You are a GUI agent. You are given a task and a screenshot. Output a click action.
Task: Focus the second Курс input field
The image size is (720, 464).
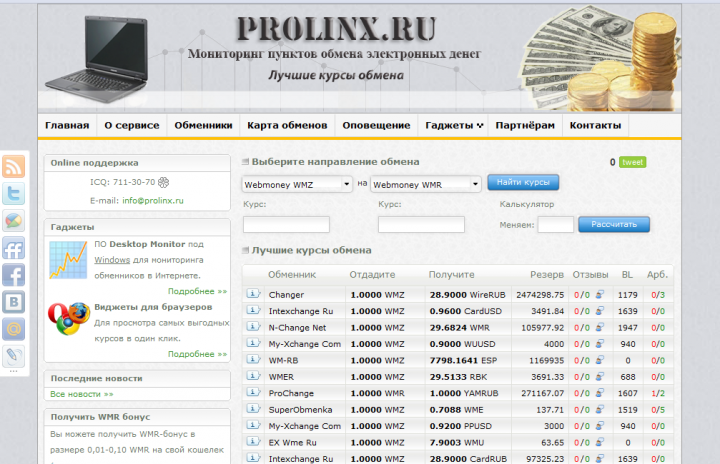421,225
